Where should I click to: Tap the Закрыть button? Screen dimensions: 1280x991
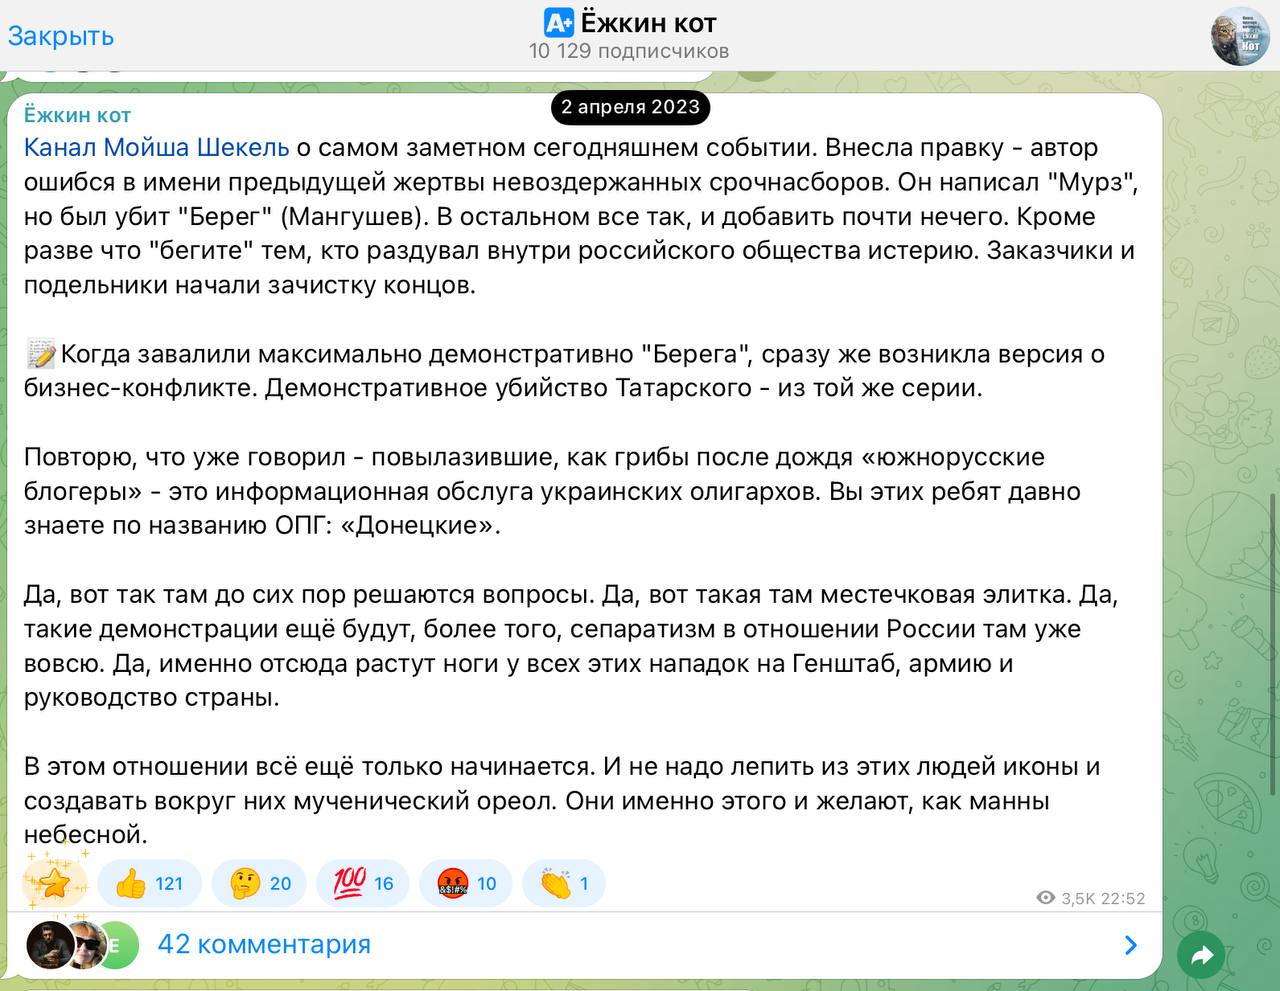61,36
